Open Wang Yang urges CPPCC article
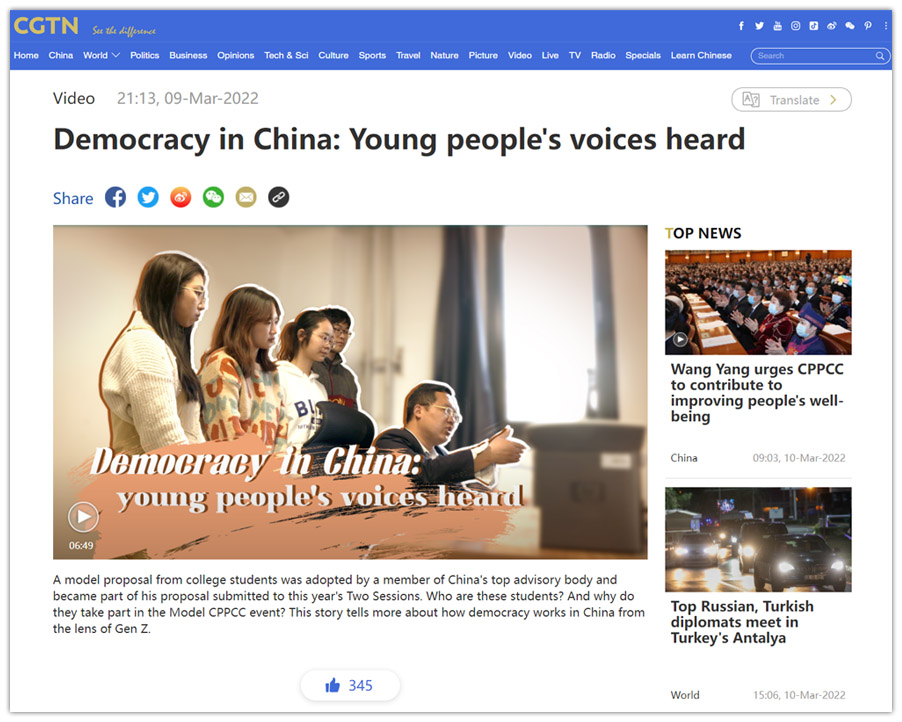 757,392
